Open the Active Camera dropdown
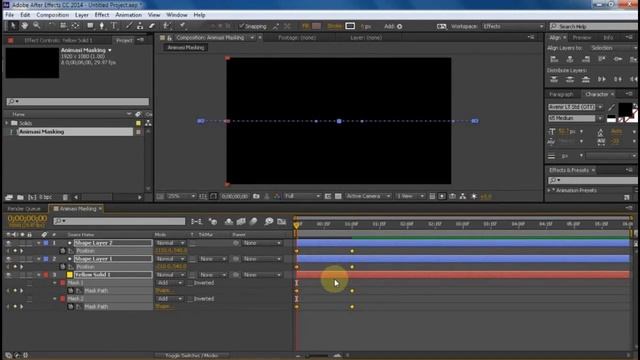The width and height of the screenshot is (640, 360). (x=368, y=196)
